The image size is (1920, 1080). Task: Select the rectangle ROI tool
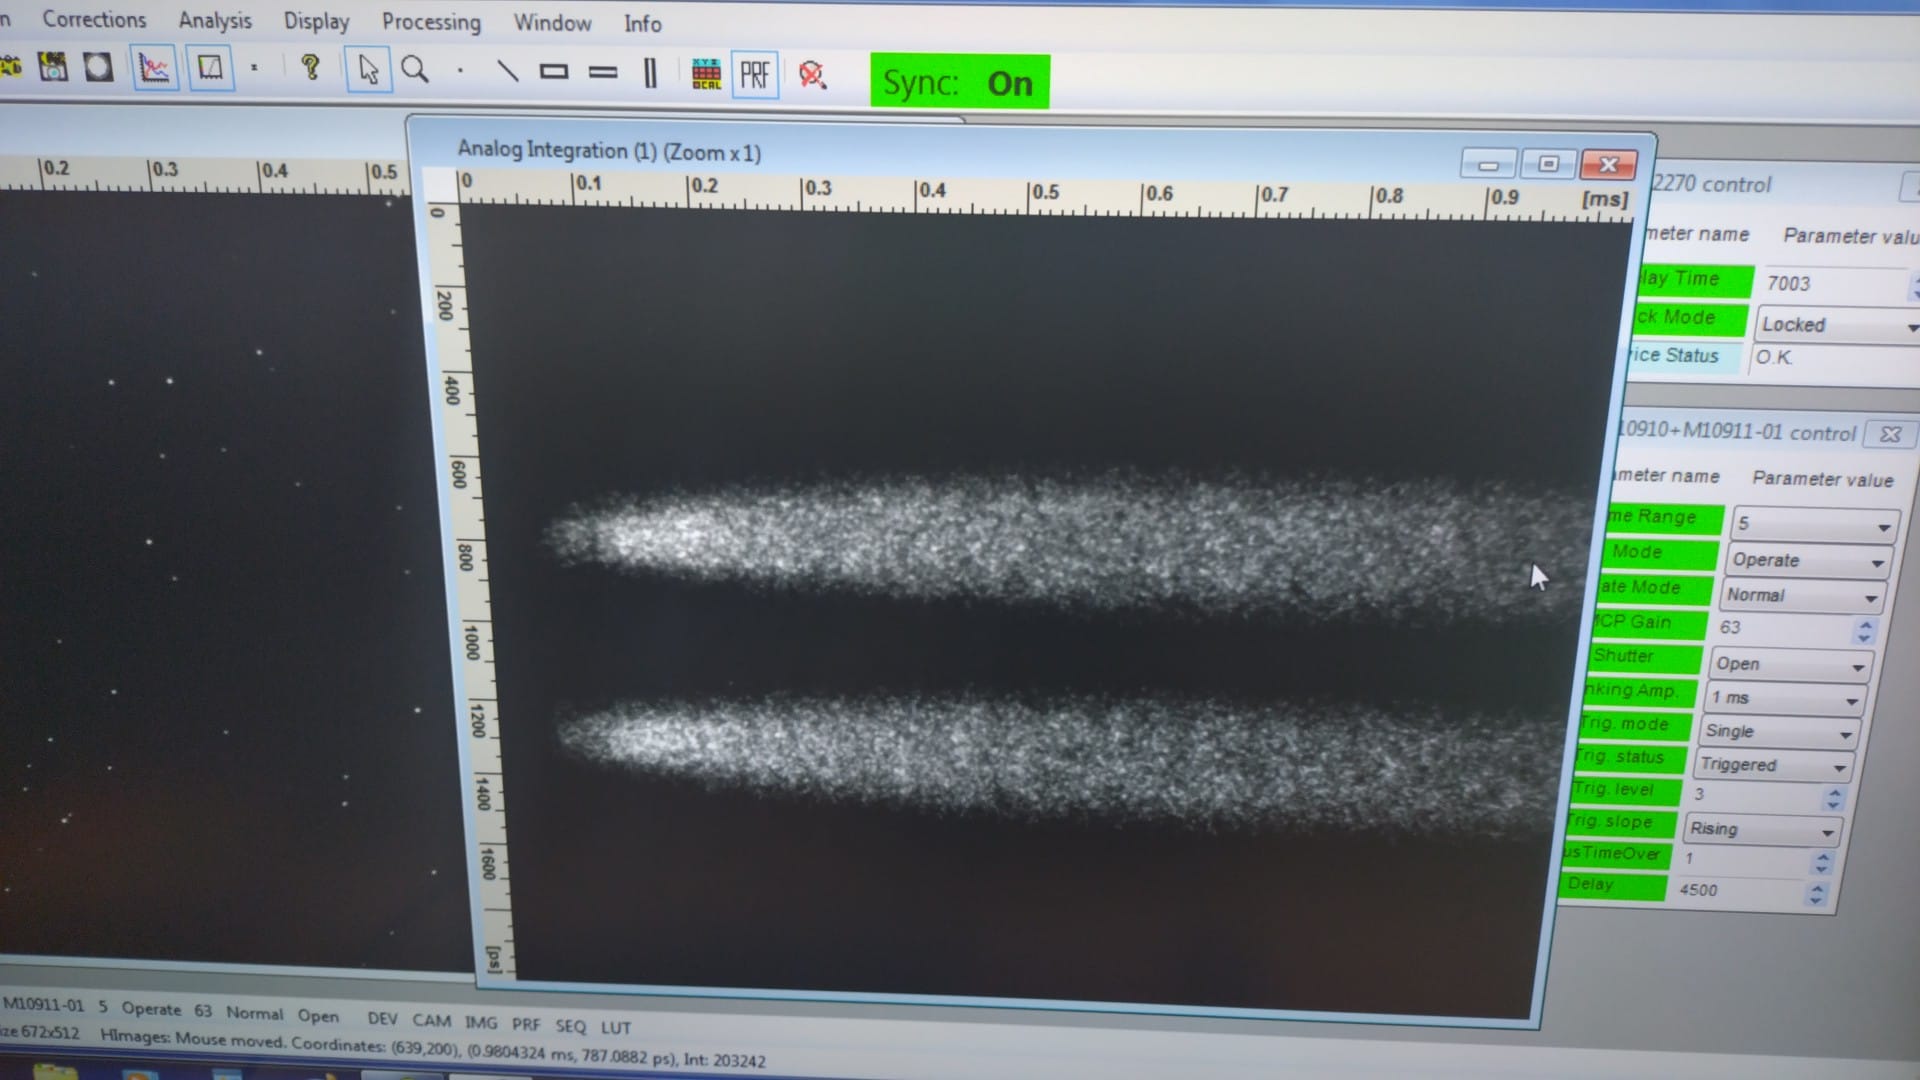coord(553,72)
